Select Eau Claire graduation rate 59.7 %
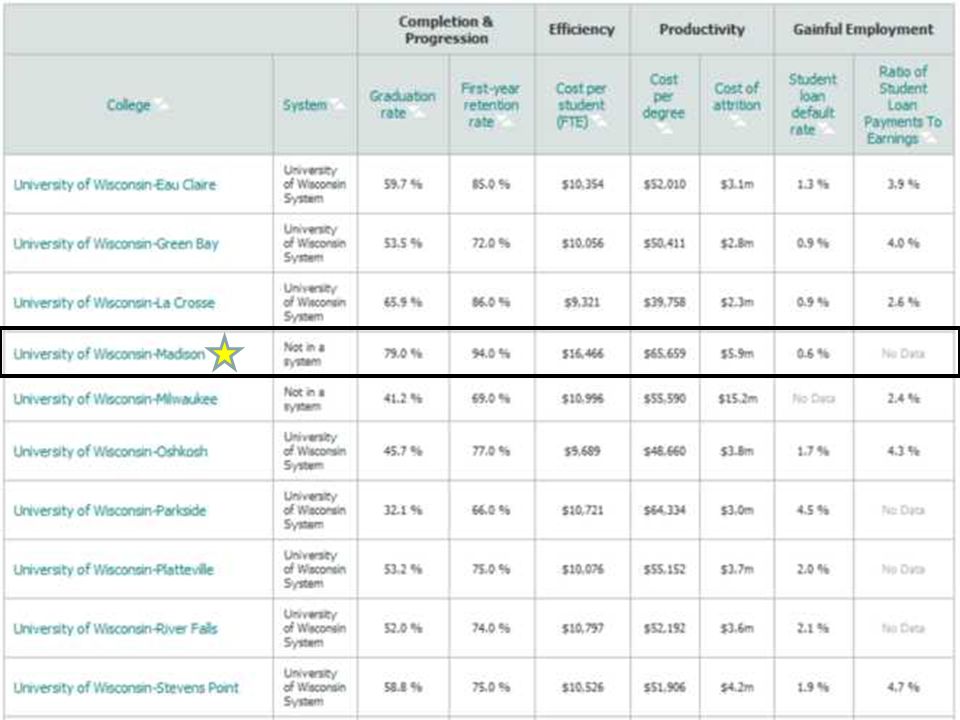The width and height of the screenshot is (960, 720). 403,184
